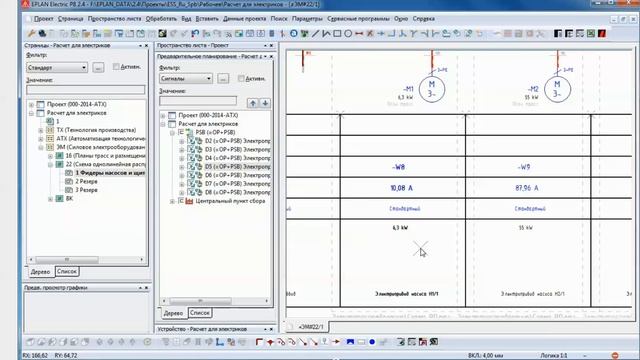The image size is (640, 360).
Task: Click the M1 motor symbol in the drawing
Action: [x=432, y=89]
